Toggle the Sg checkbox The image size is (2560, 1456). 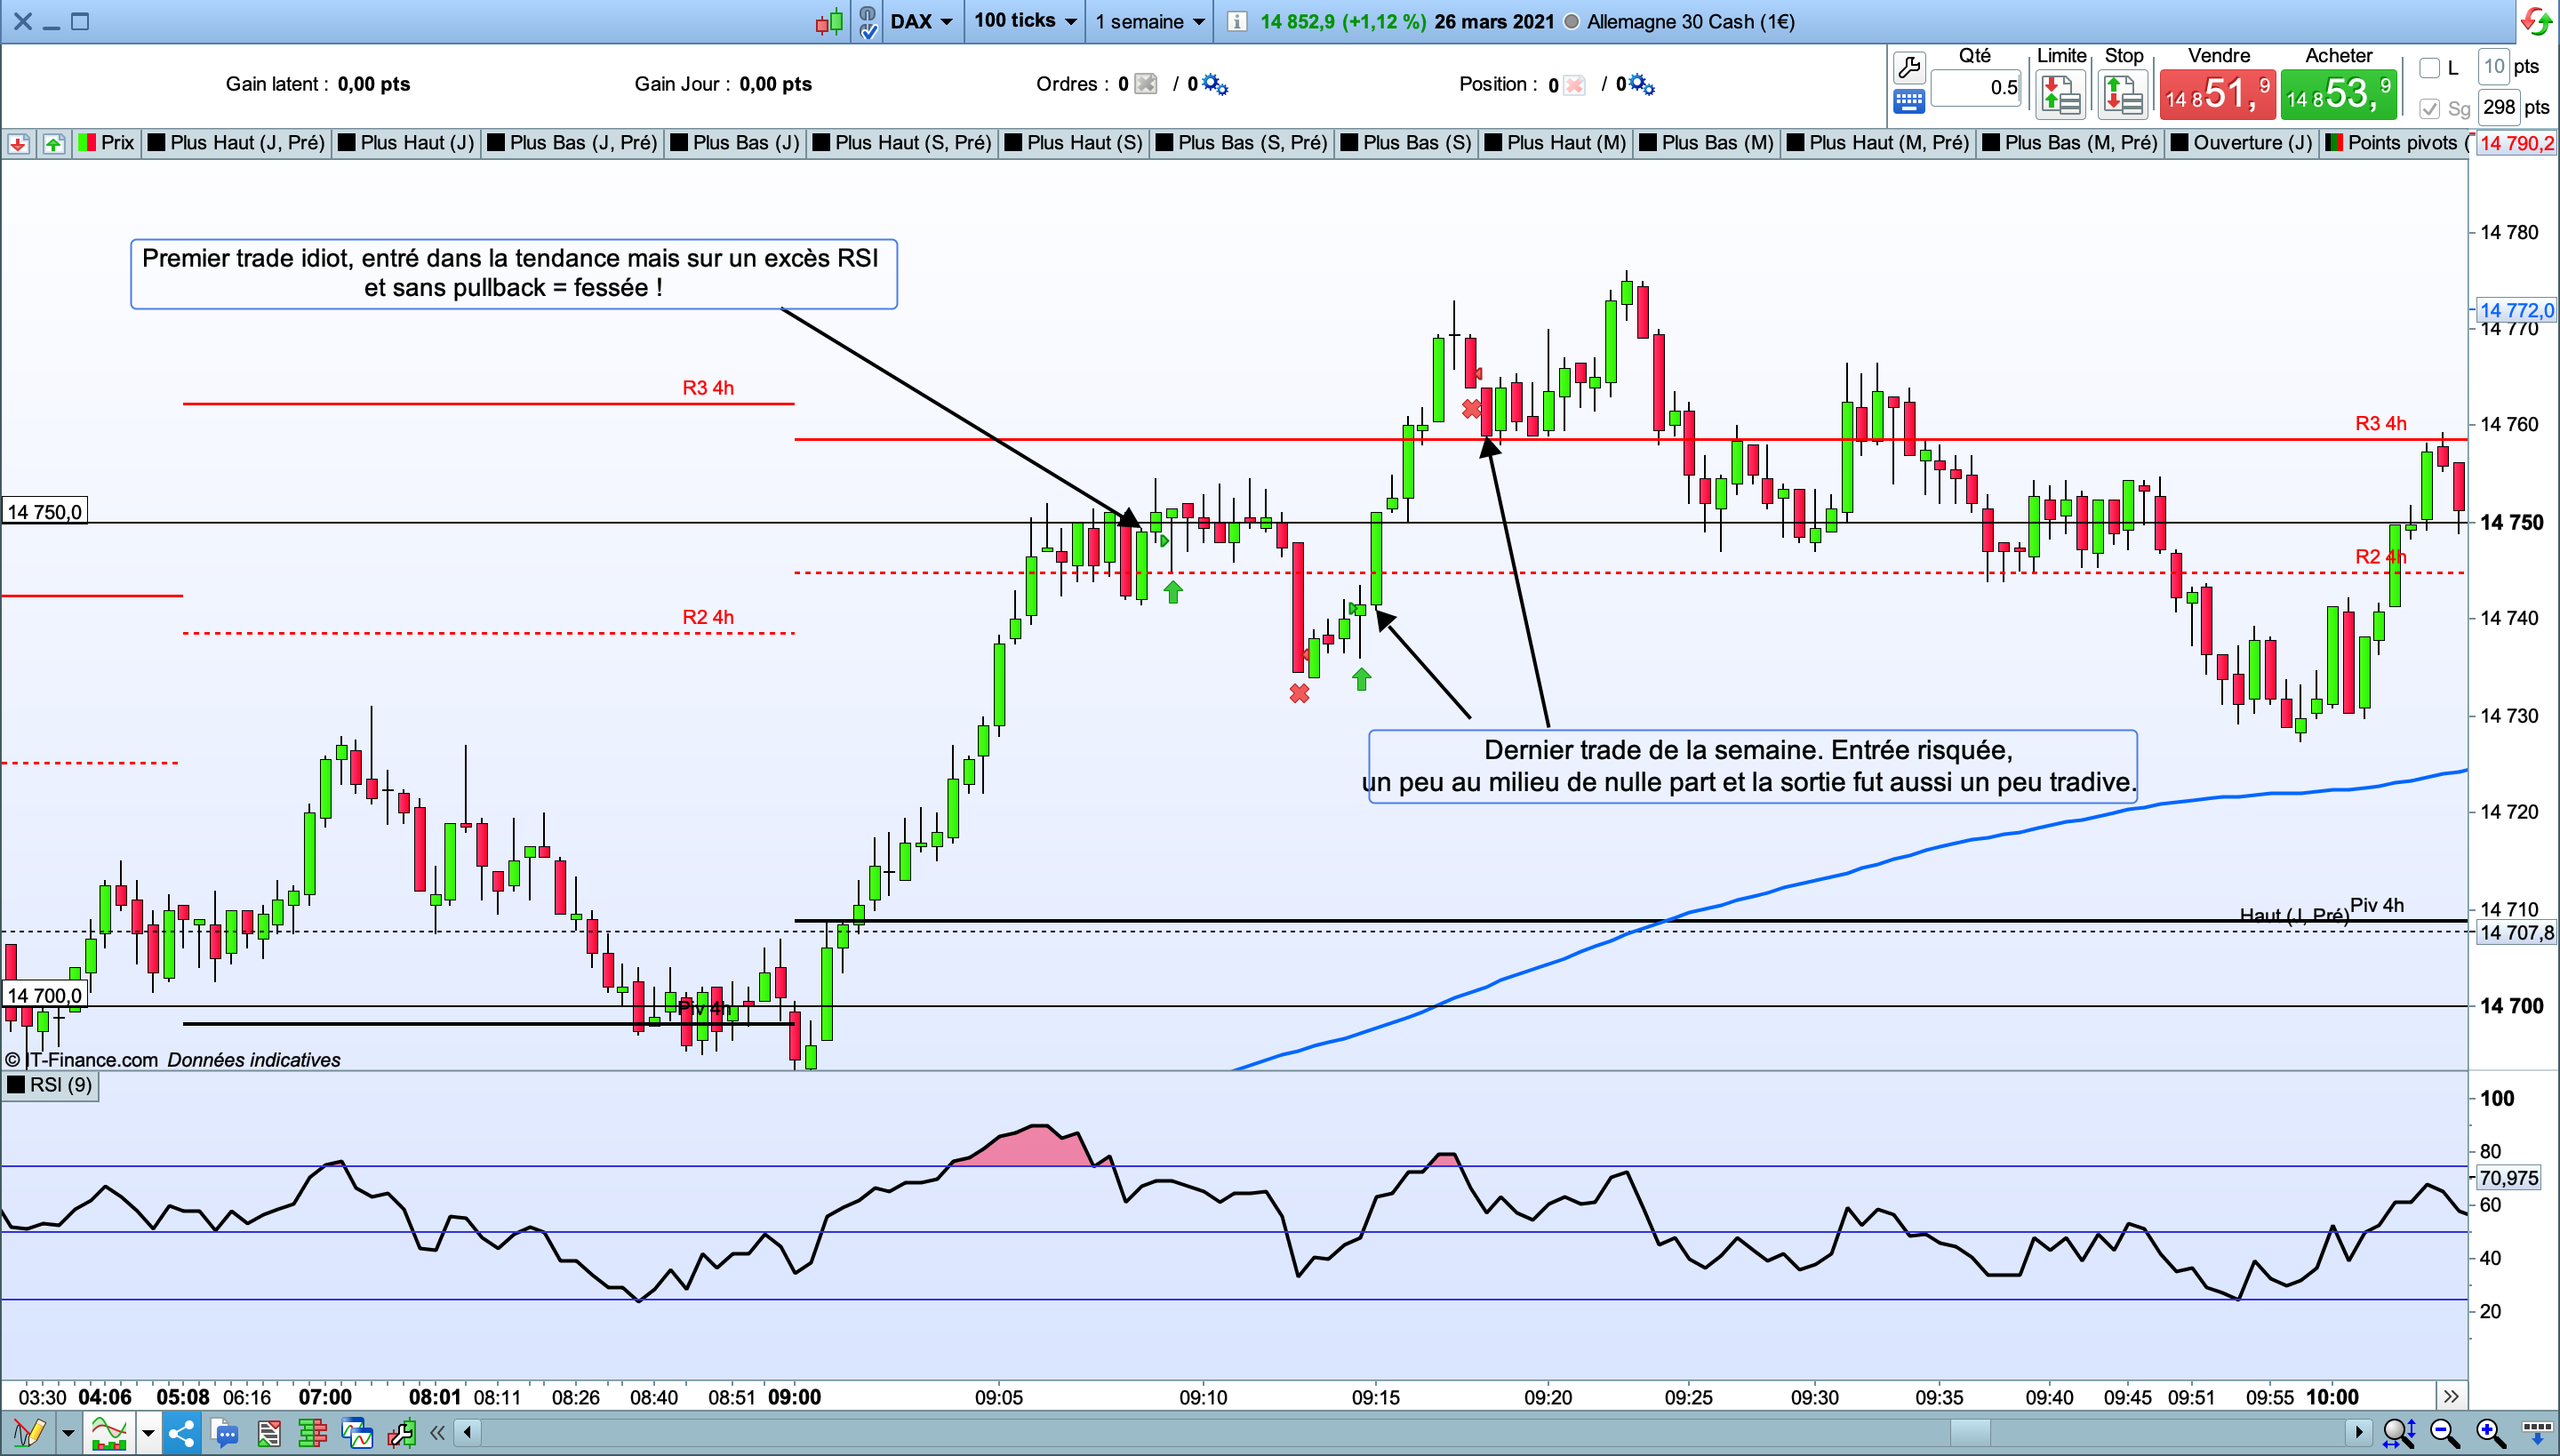pyautogui.click(x=2430, y=108)
